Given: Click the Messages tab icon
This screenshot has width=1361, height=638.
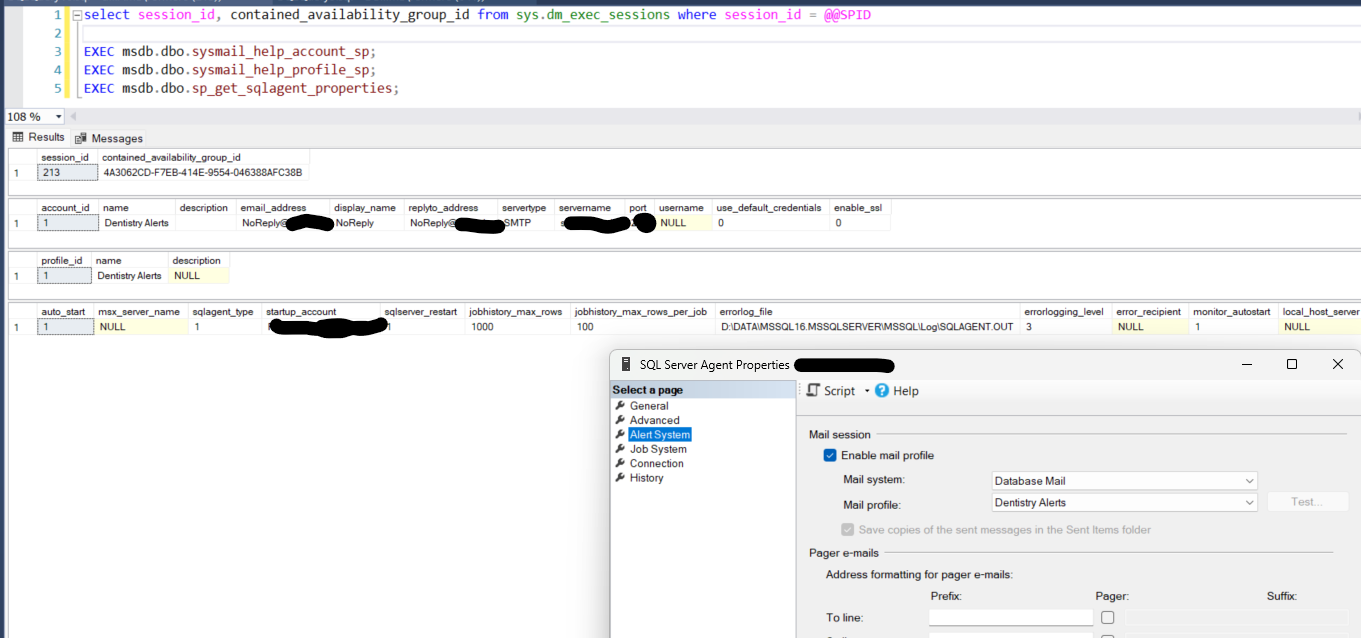Looking at the screenshot, I should coord(81,138).
